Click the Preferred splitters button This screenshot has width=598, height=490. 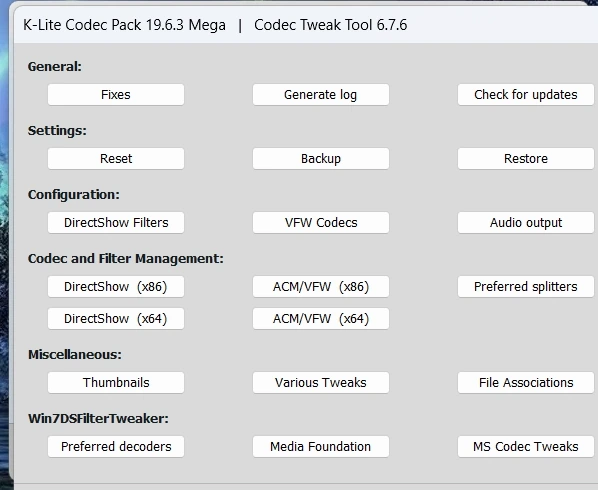point(526,287)
